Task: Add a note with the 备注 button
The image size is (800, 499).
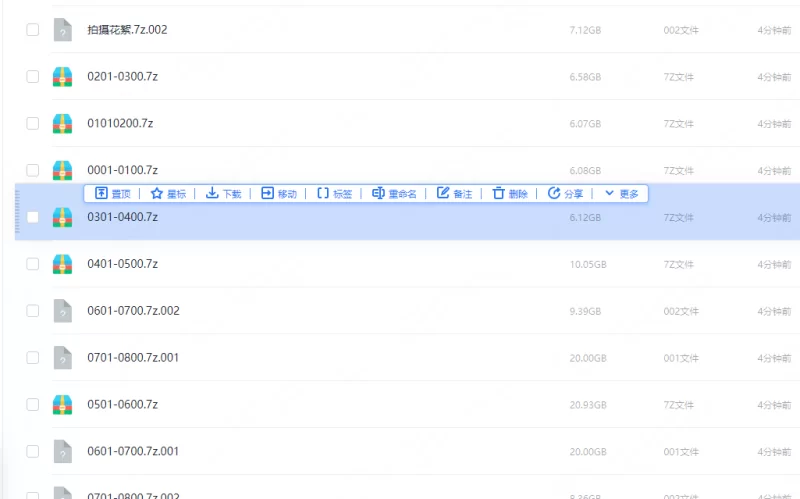Action: pos(454,194)
